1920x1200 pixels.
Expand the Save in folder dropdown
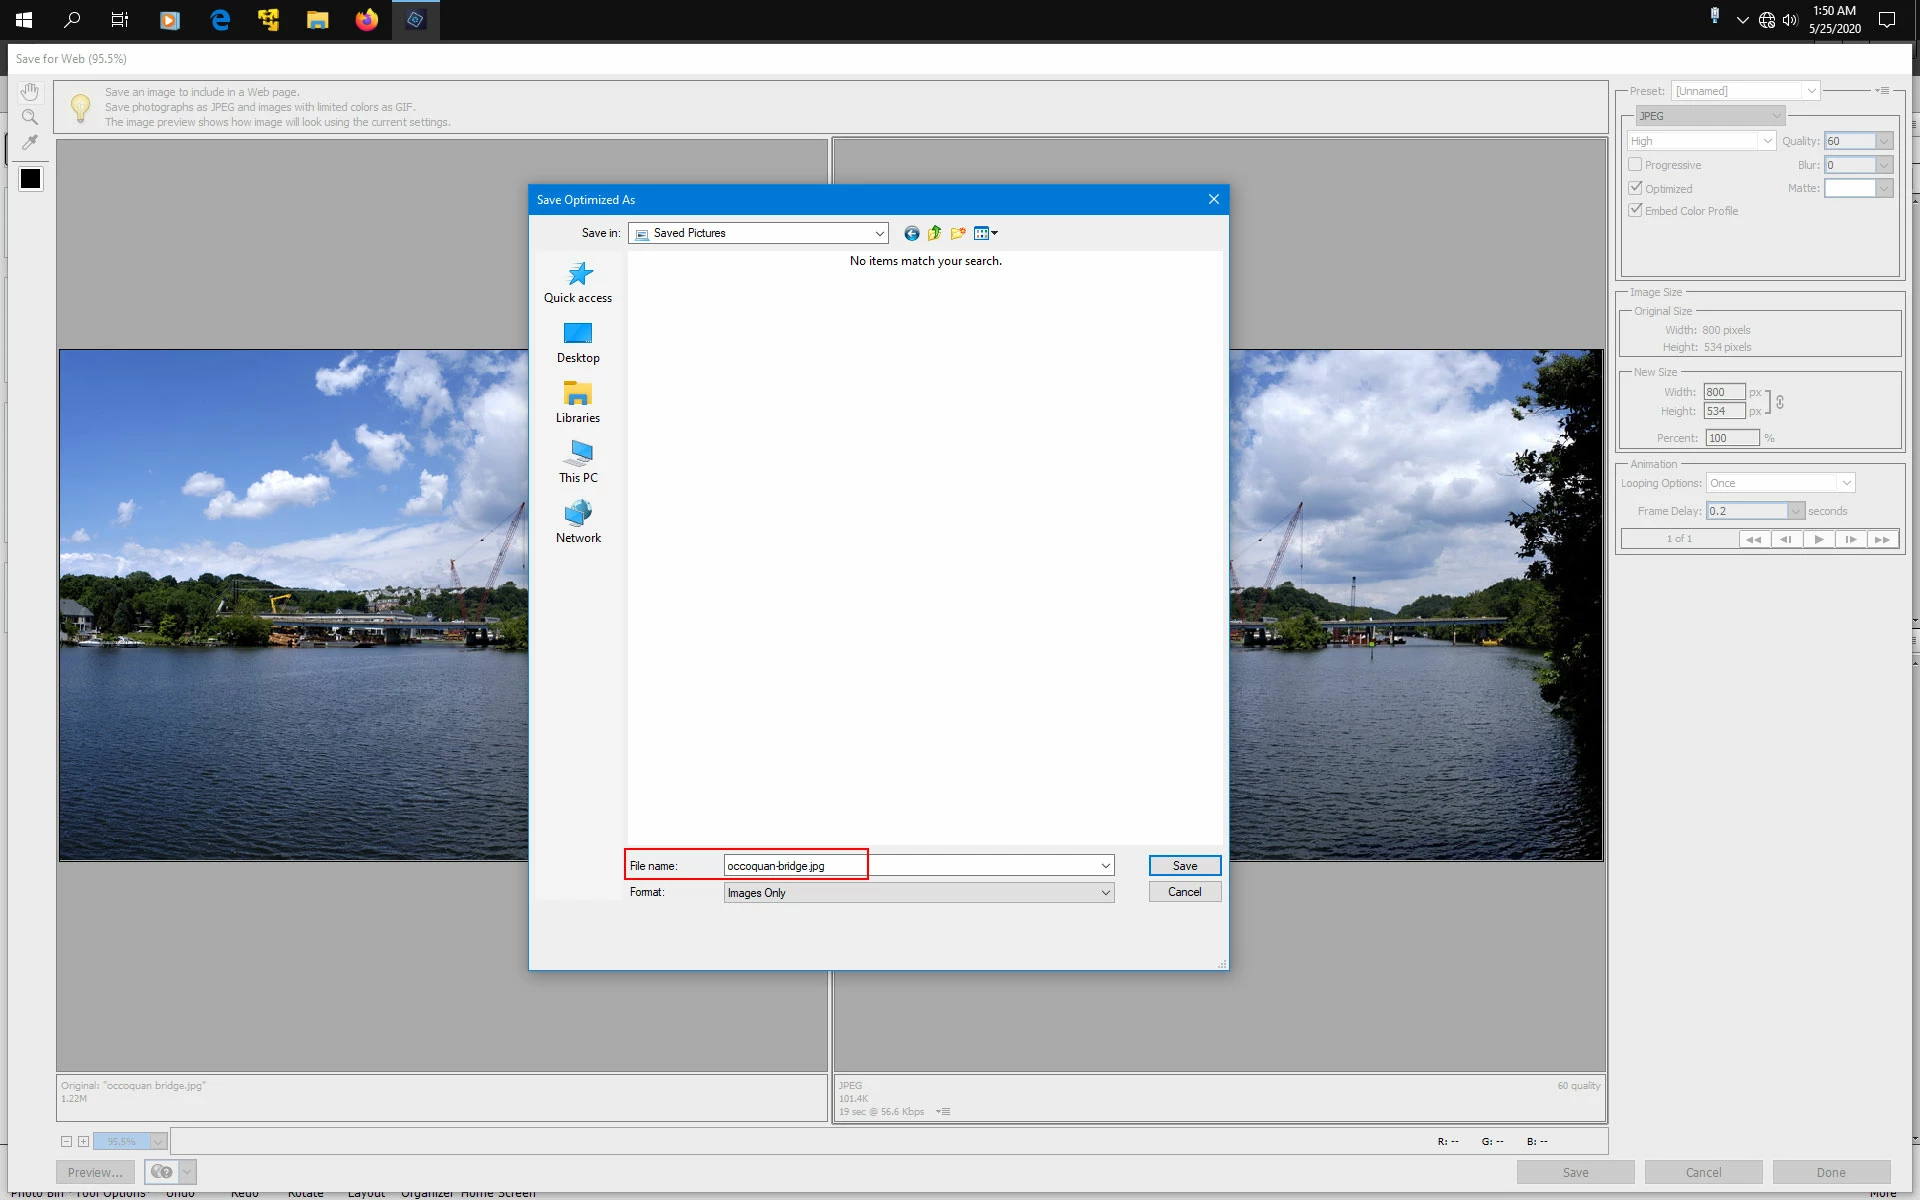[x=879, y=233]
